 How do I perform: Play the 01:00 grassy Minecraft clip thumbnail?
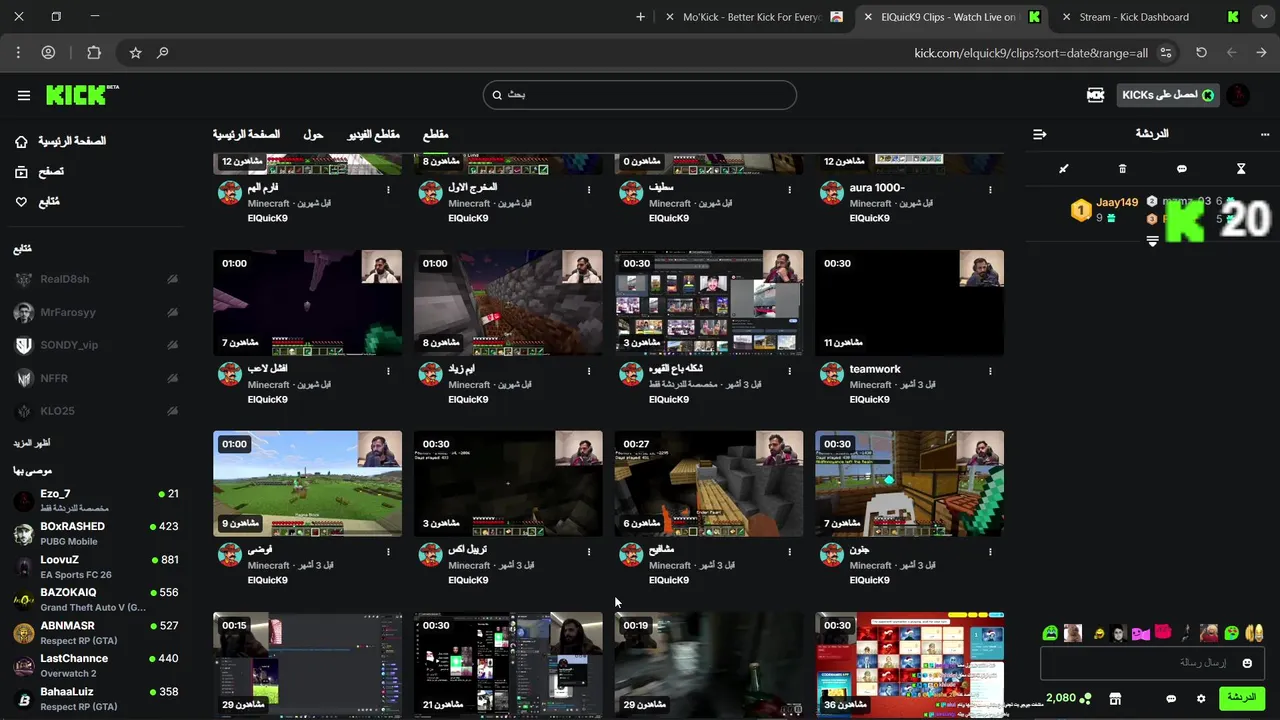(307, 484)
